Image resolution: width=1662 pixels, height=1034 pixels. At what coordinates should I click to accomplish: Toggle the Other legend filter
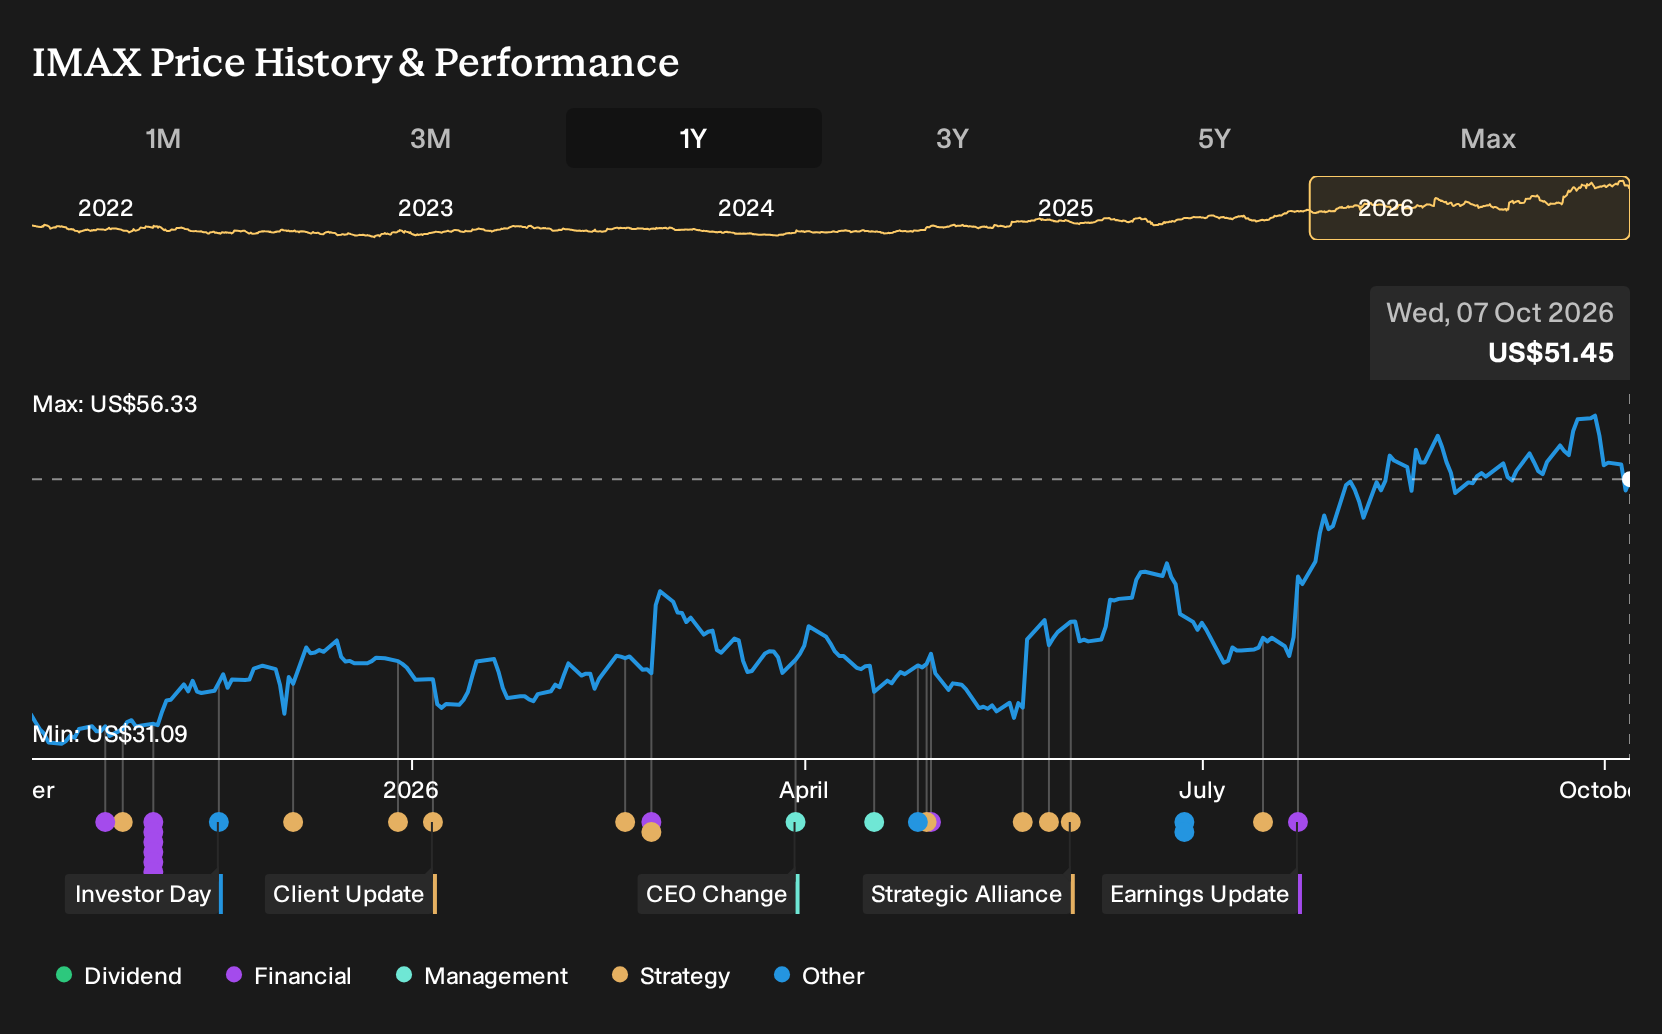click(x=818, y=976)
